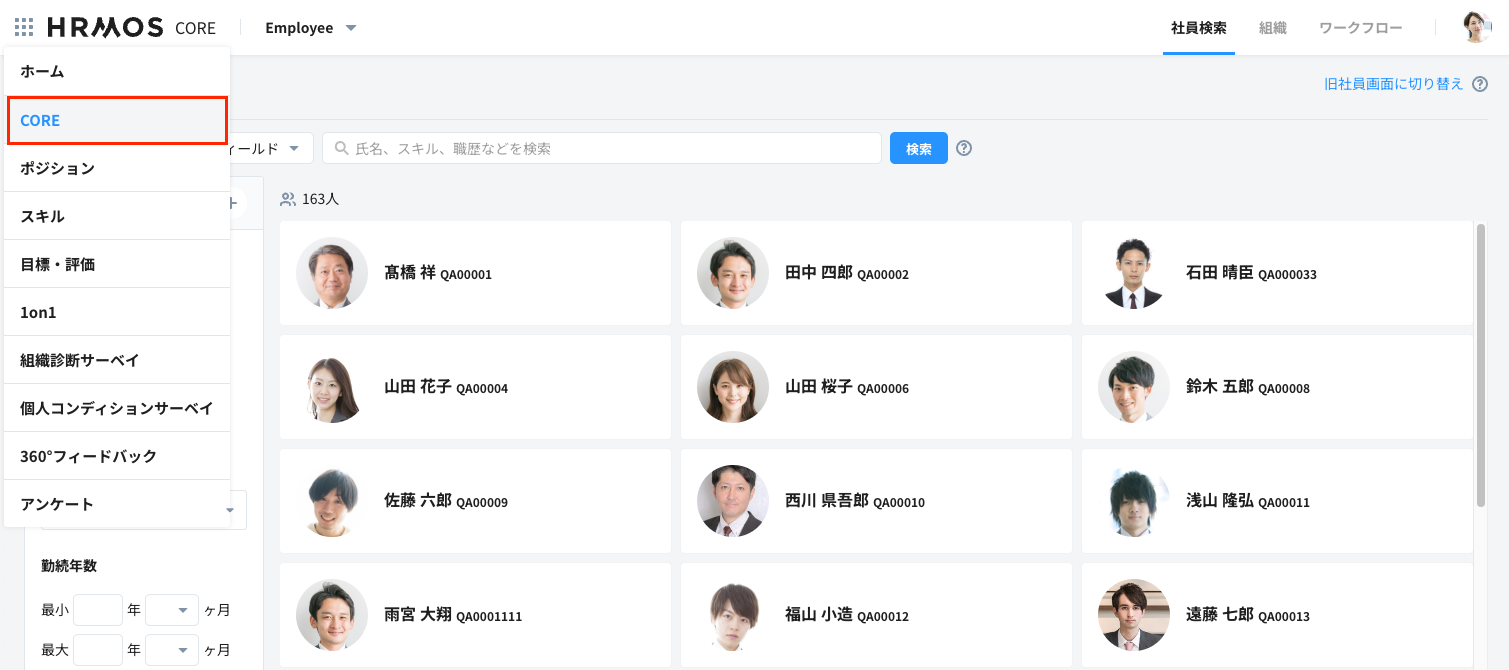1509x670 pixels.
Task: Open the maximum 勤続年数 months dropdown
Action: 172,650
